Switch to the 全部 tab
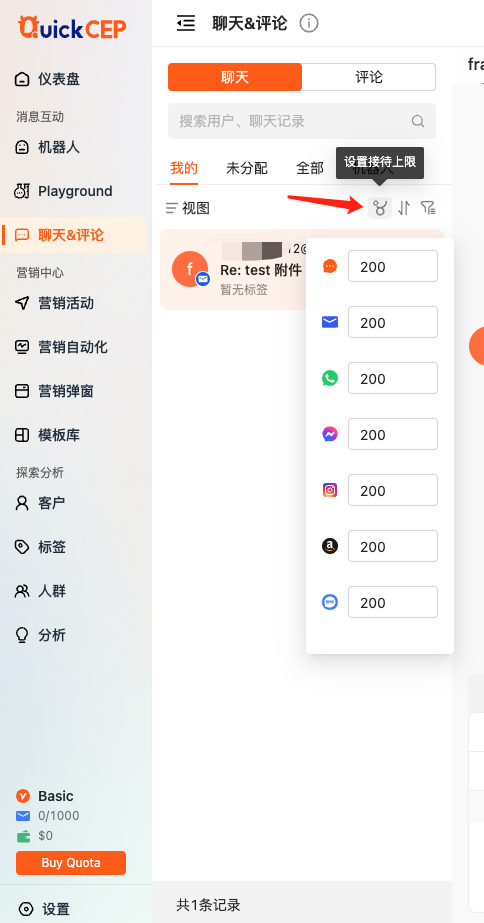 (310, 168)
